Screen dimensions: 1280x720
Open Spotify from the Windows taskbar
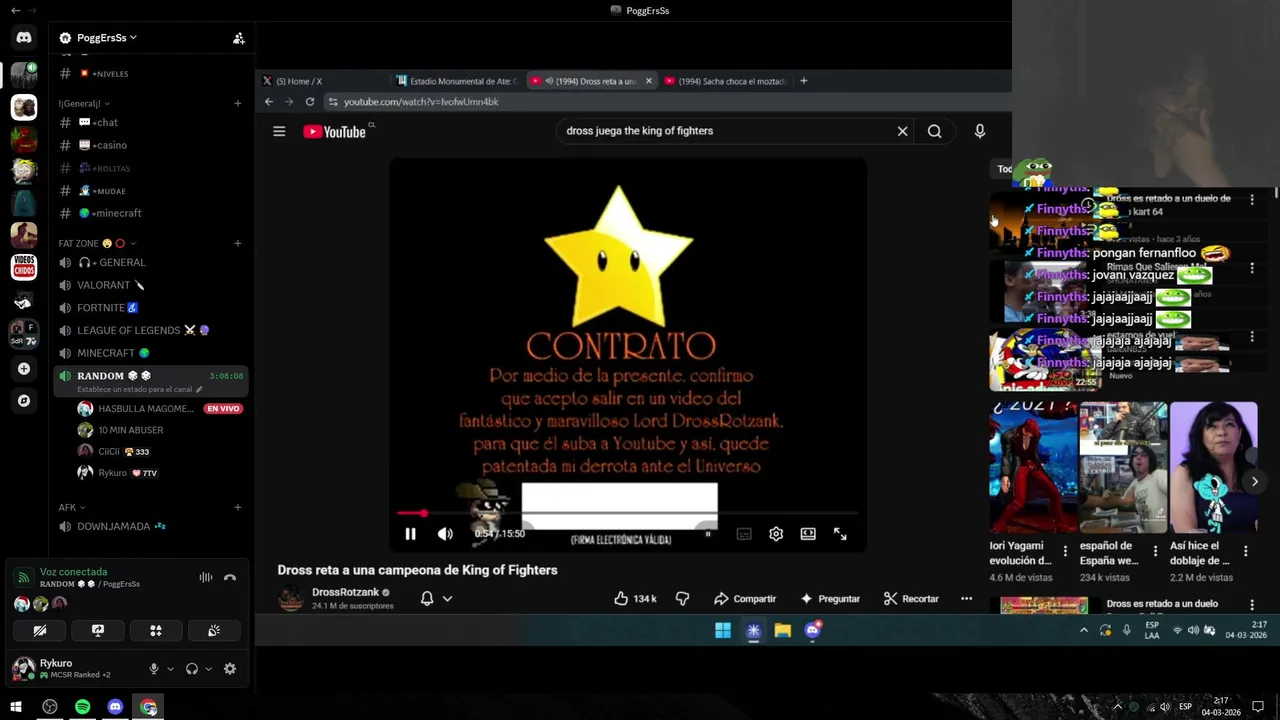pos(83,707)
